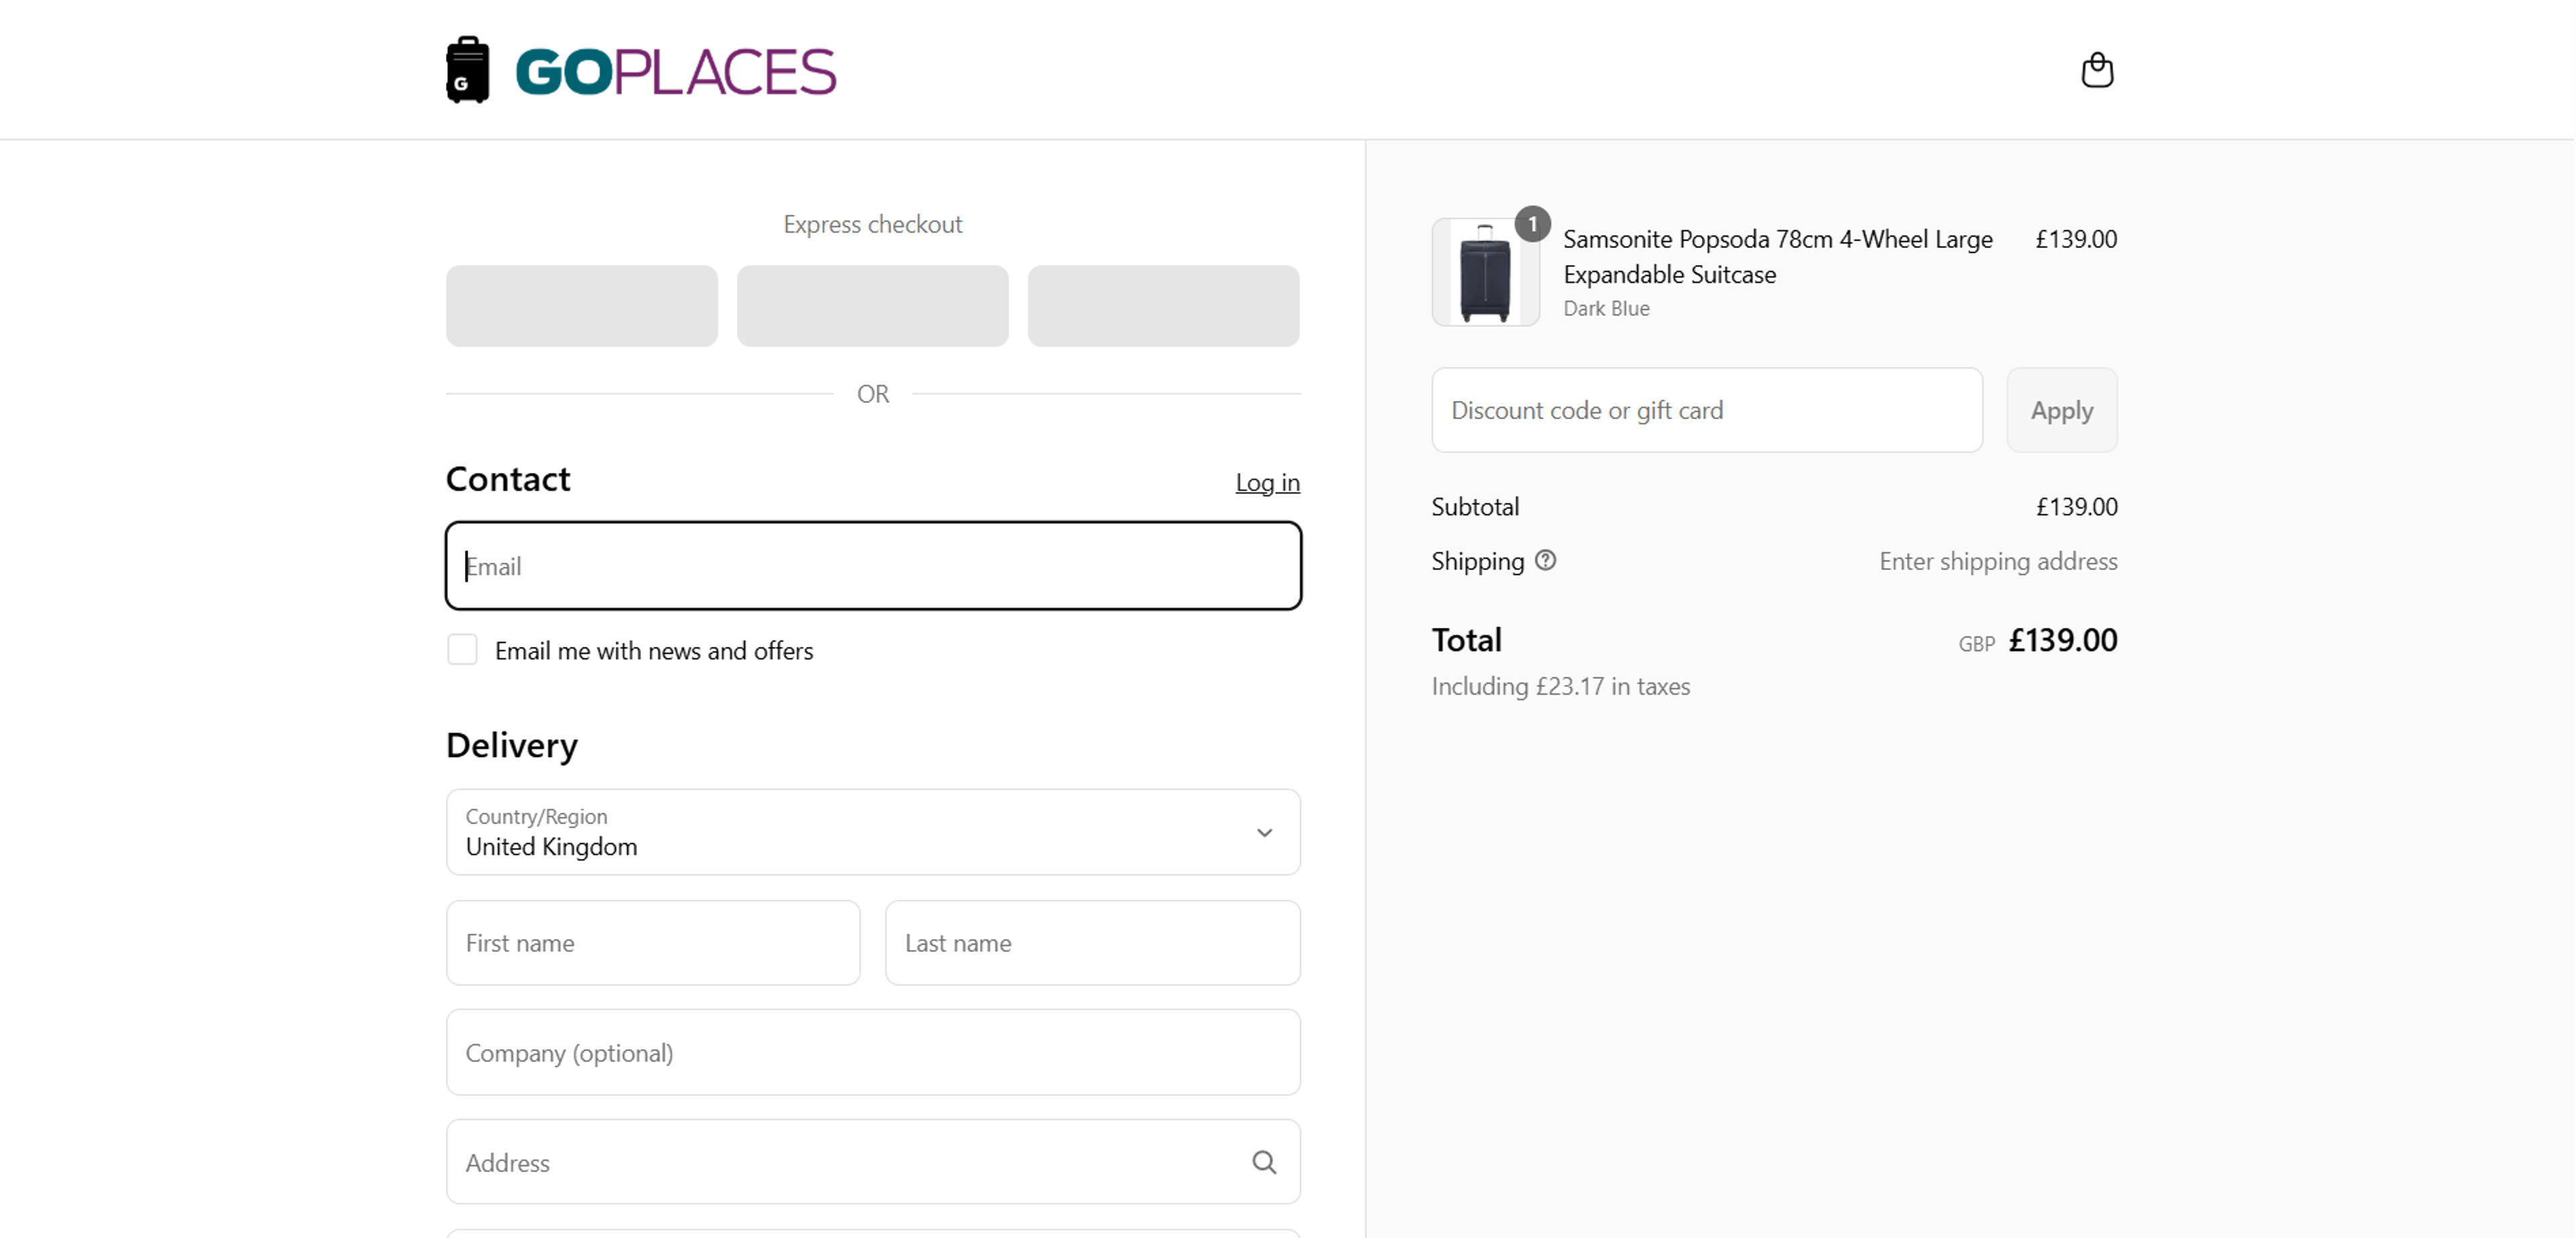Viewport: 2576px width, 1238px height.
Task: Click the Delivery section heading
Action: [x=512, y=746]
